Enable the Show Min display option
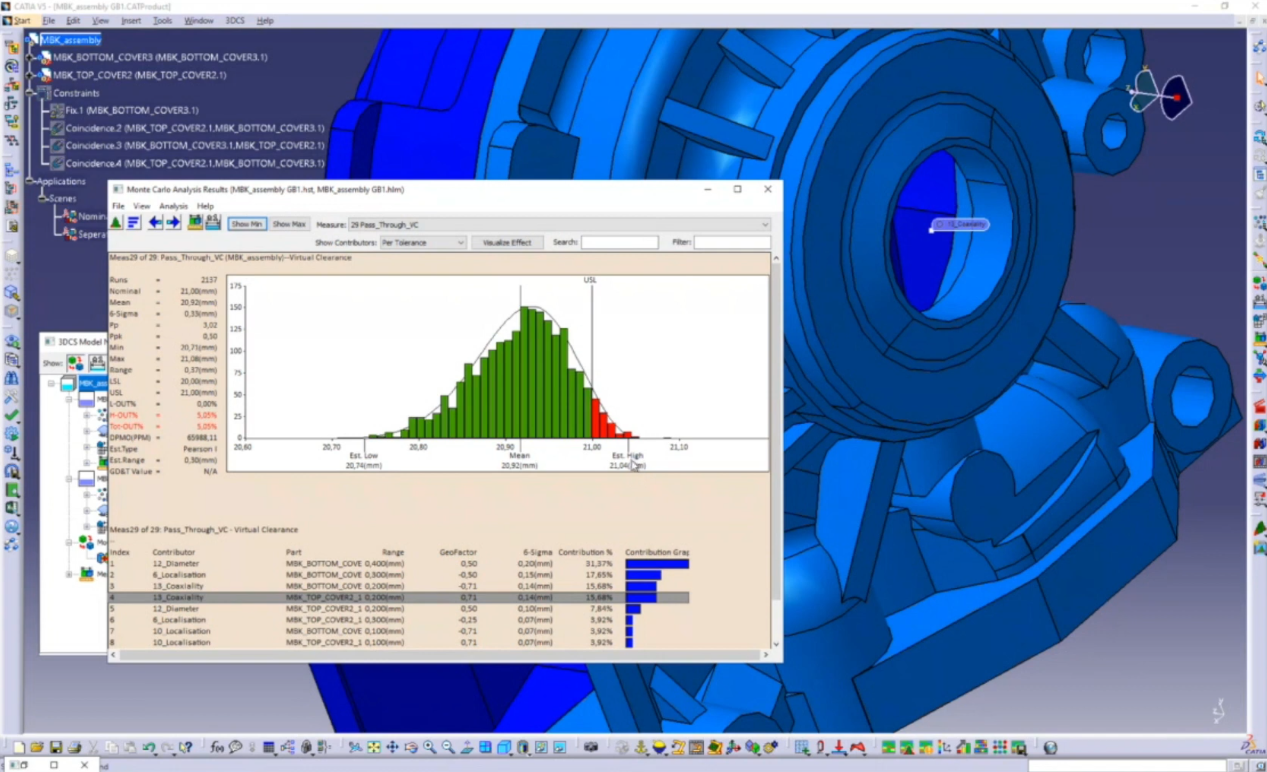The height and width of the screenshot is (772, 1267). (247, 223)
